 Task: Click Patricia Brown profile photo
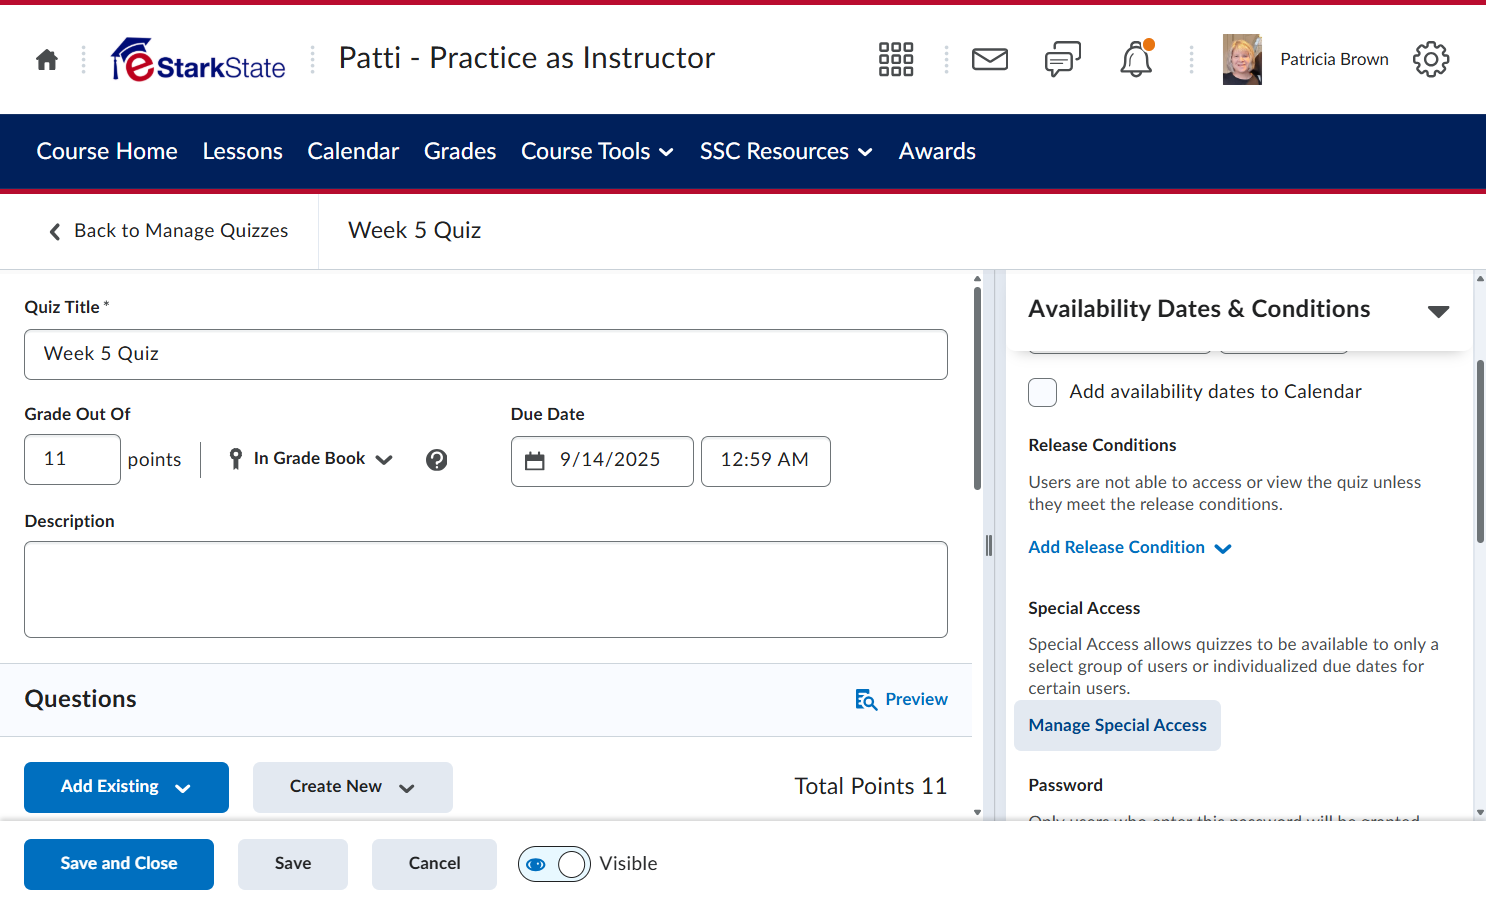click(x=1242, y=60)
